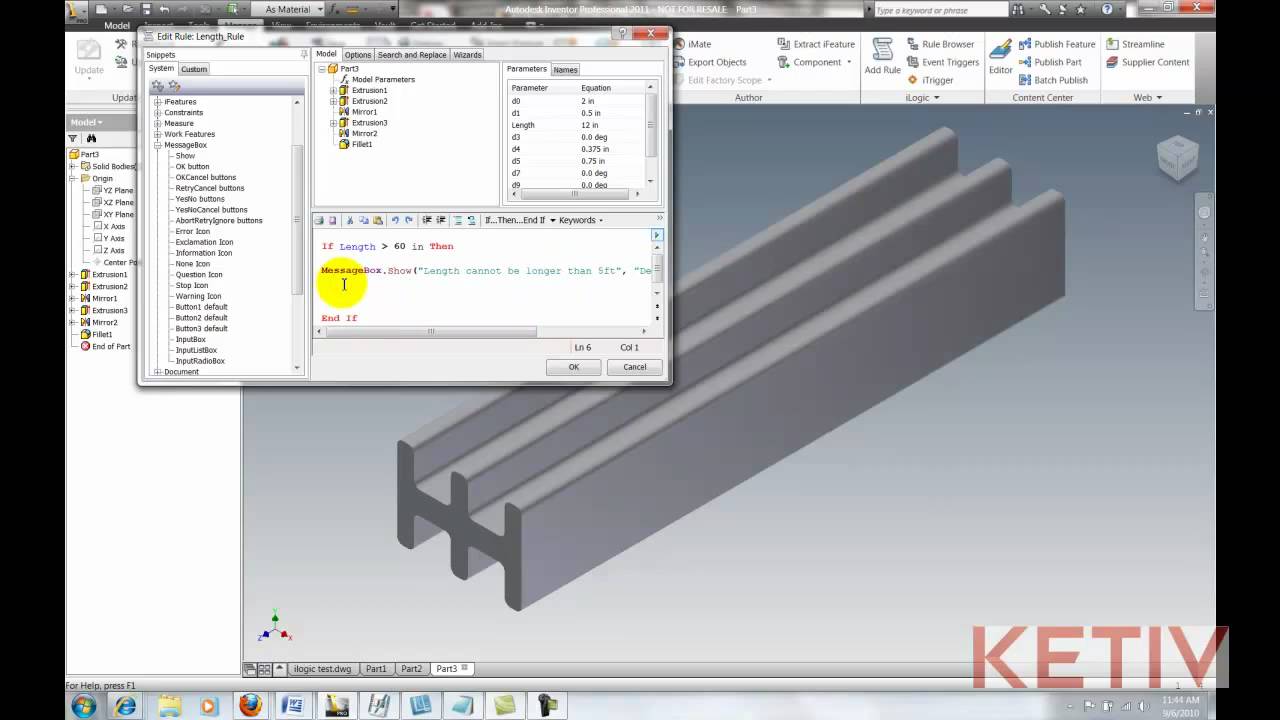Click the ViewCube in the 3D viewport

[x=1177, y=158]
